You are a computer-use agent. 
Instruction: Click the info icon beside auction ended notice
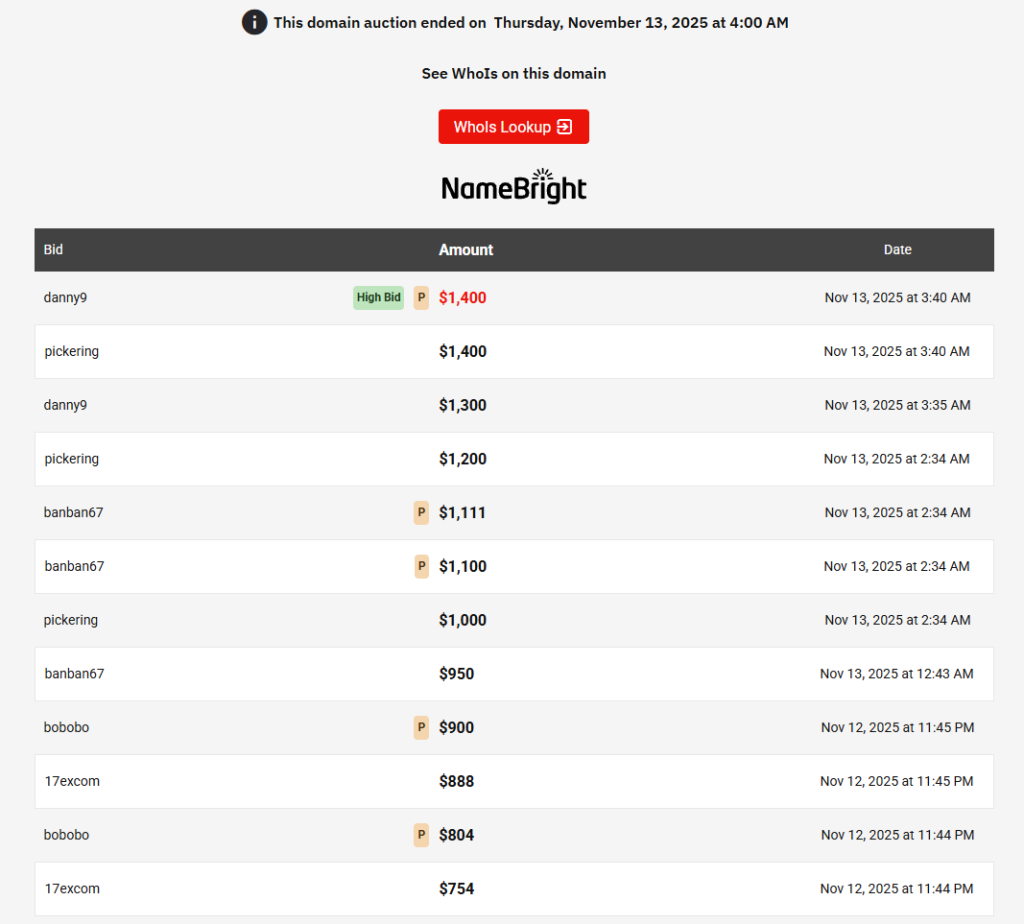[254, 22]
